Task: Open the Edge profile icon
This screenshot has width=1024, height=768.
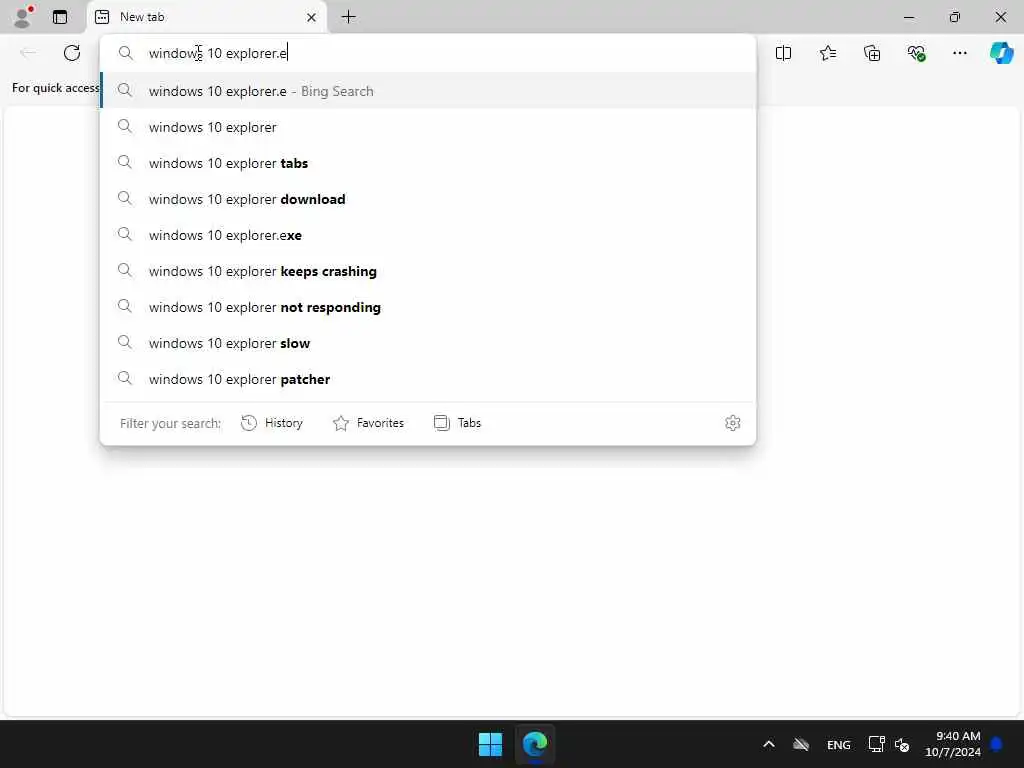Action: coord(23,17)
